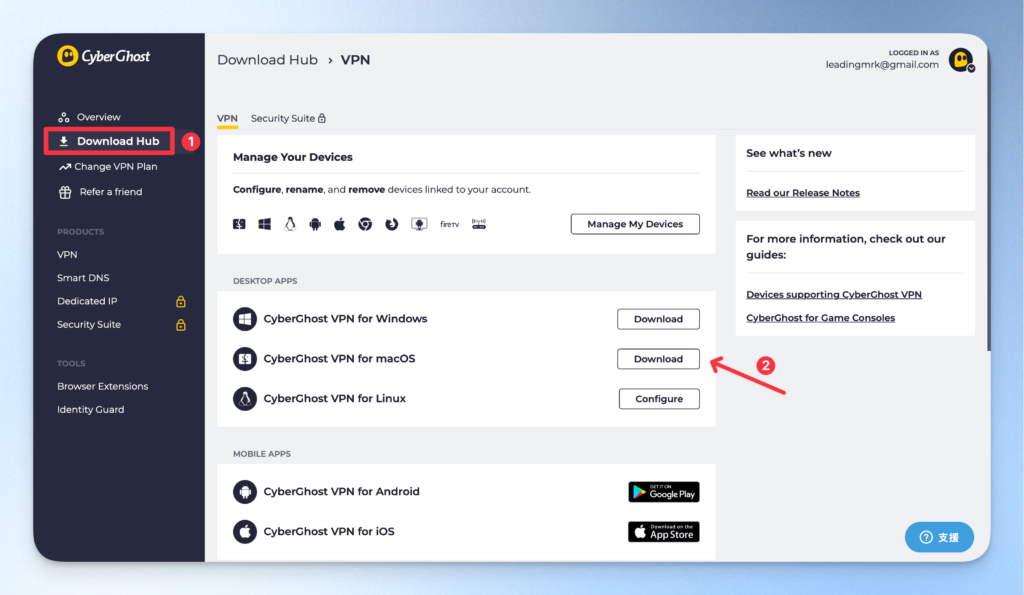
Task: Click the CyberGhost logo
Action: pyautogui.click(x=103, y=56)
